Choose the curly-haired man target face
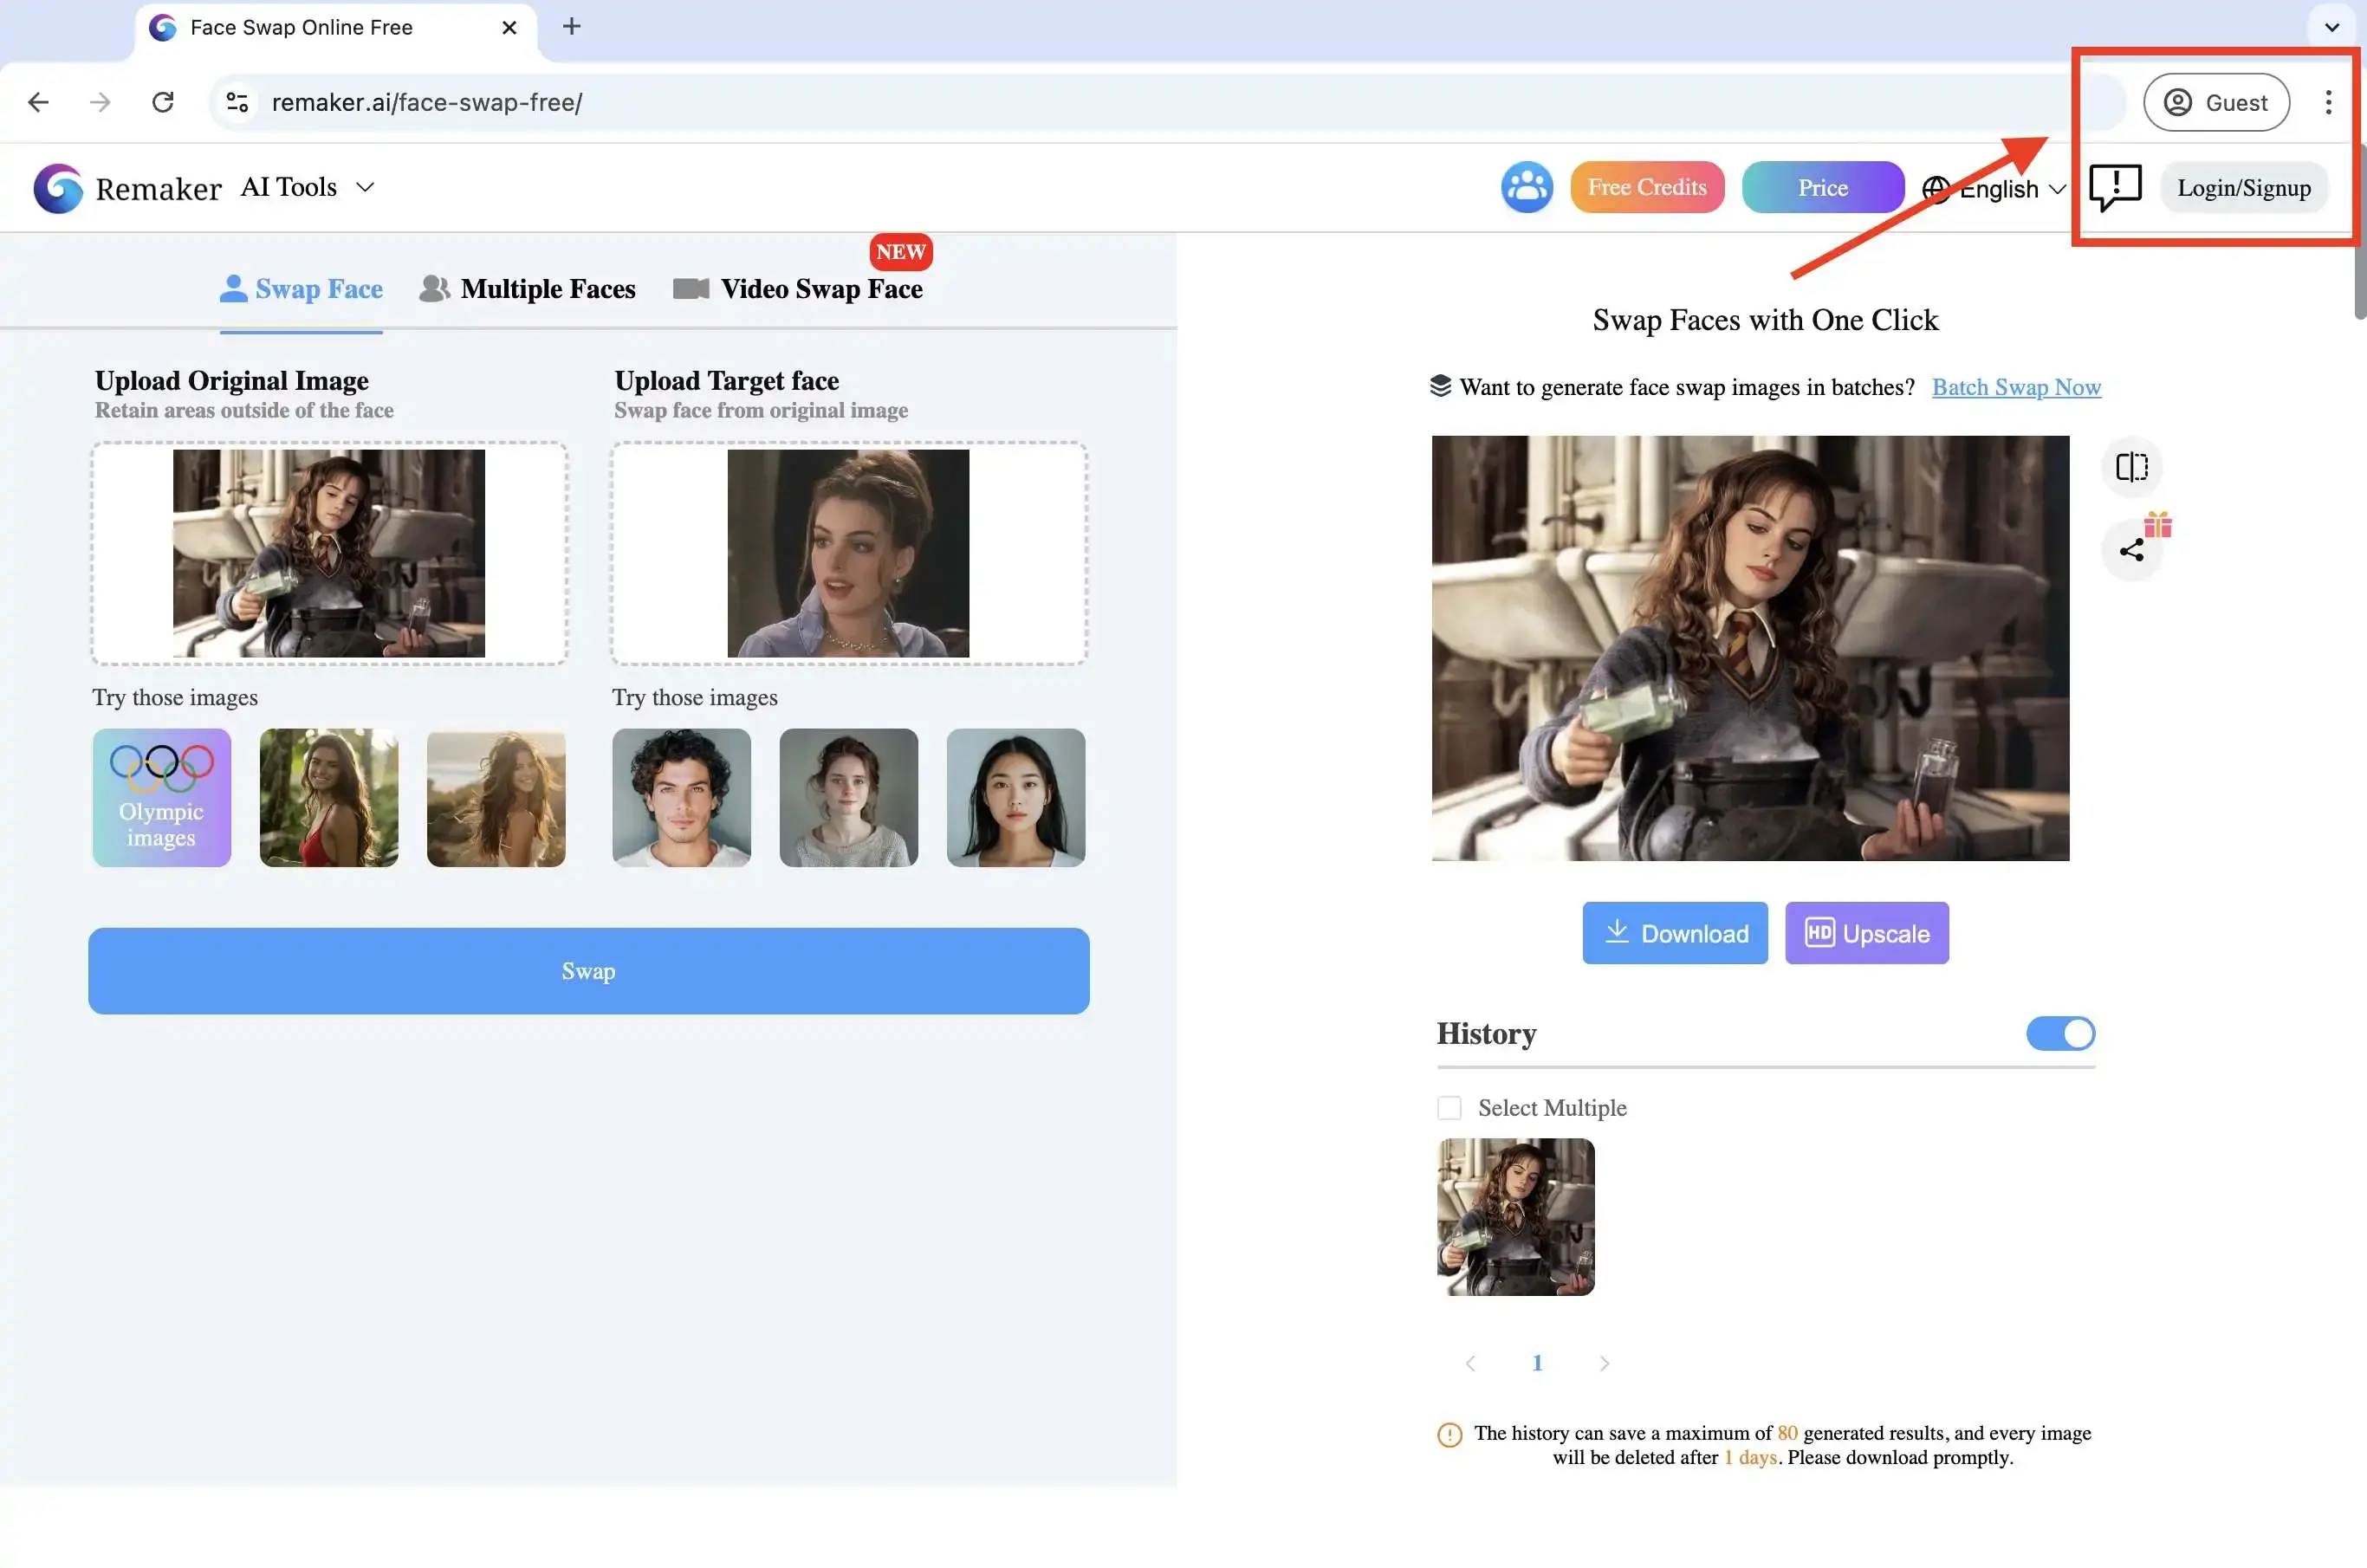Screen dimensions: 2367x1568 (x=681, y=797)
